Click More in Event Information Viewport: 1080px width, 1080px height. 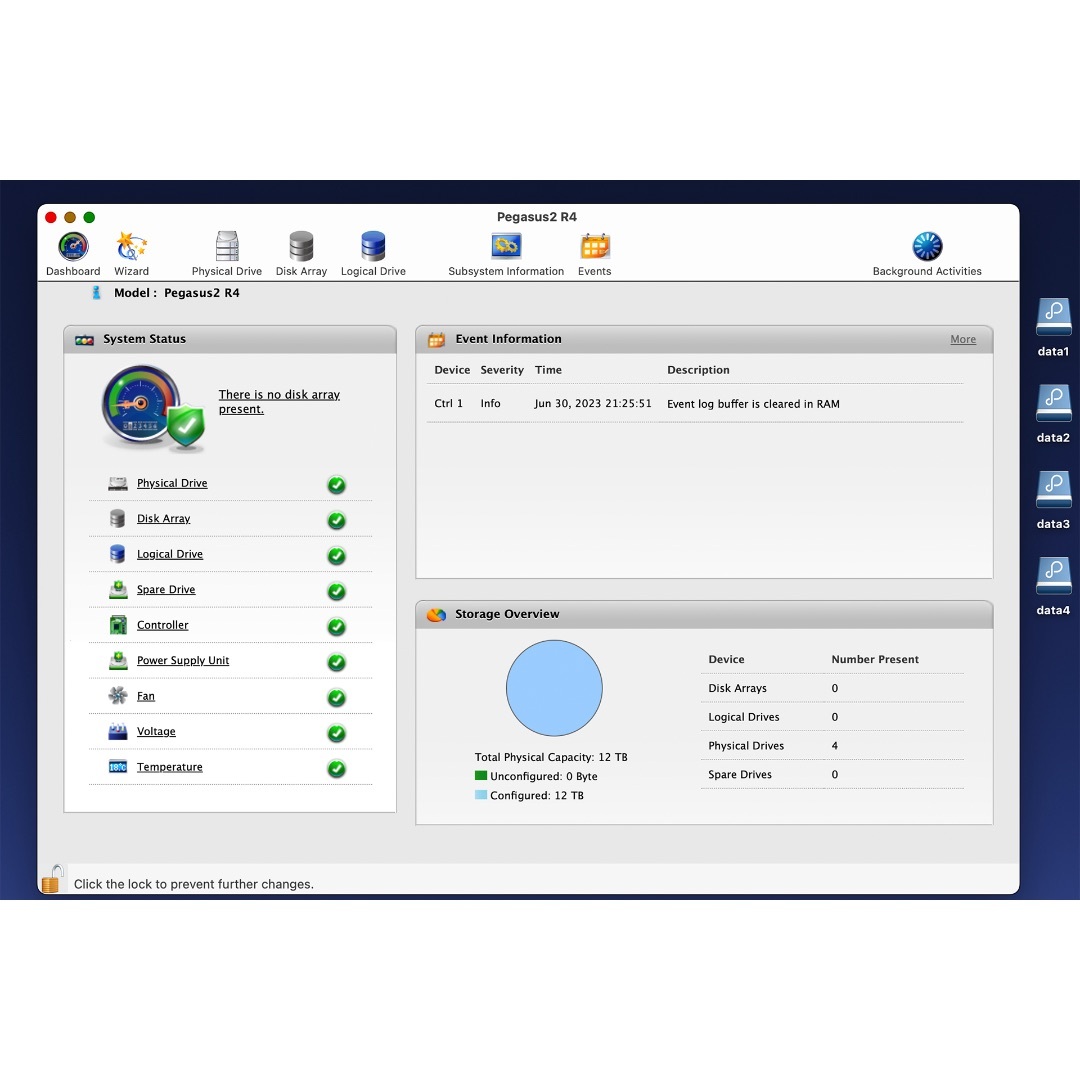coord(963,339)
